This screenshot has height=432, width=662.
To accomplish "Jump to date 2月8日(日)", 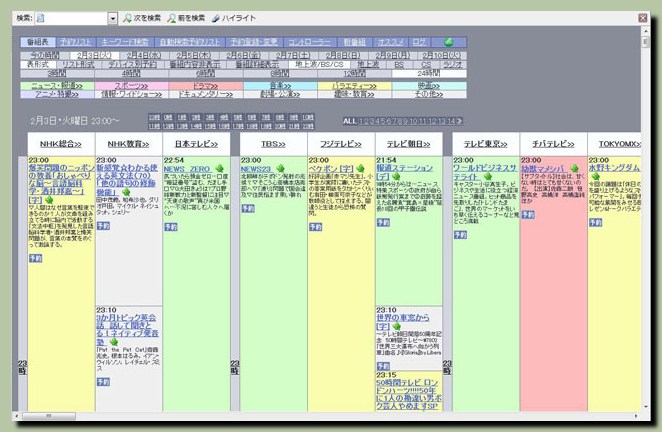I will pos(343,55).
